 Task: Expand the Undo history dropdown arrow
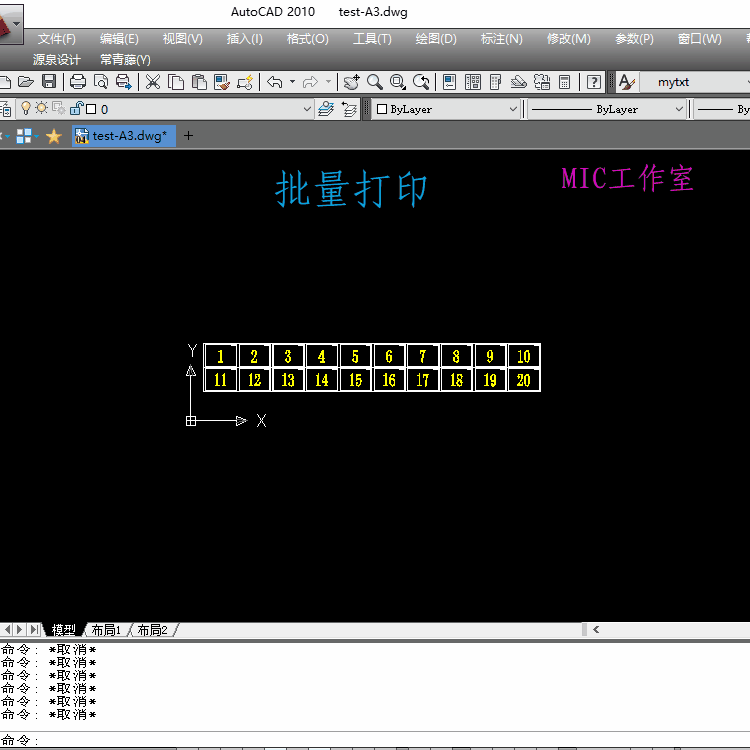click(292, 82)
